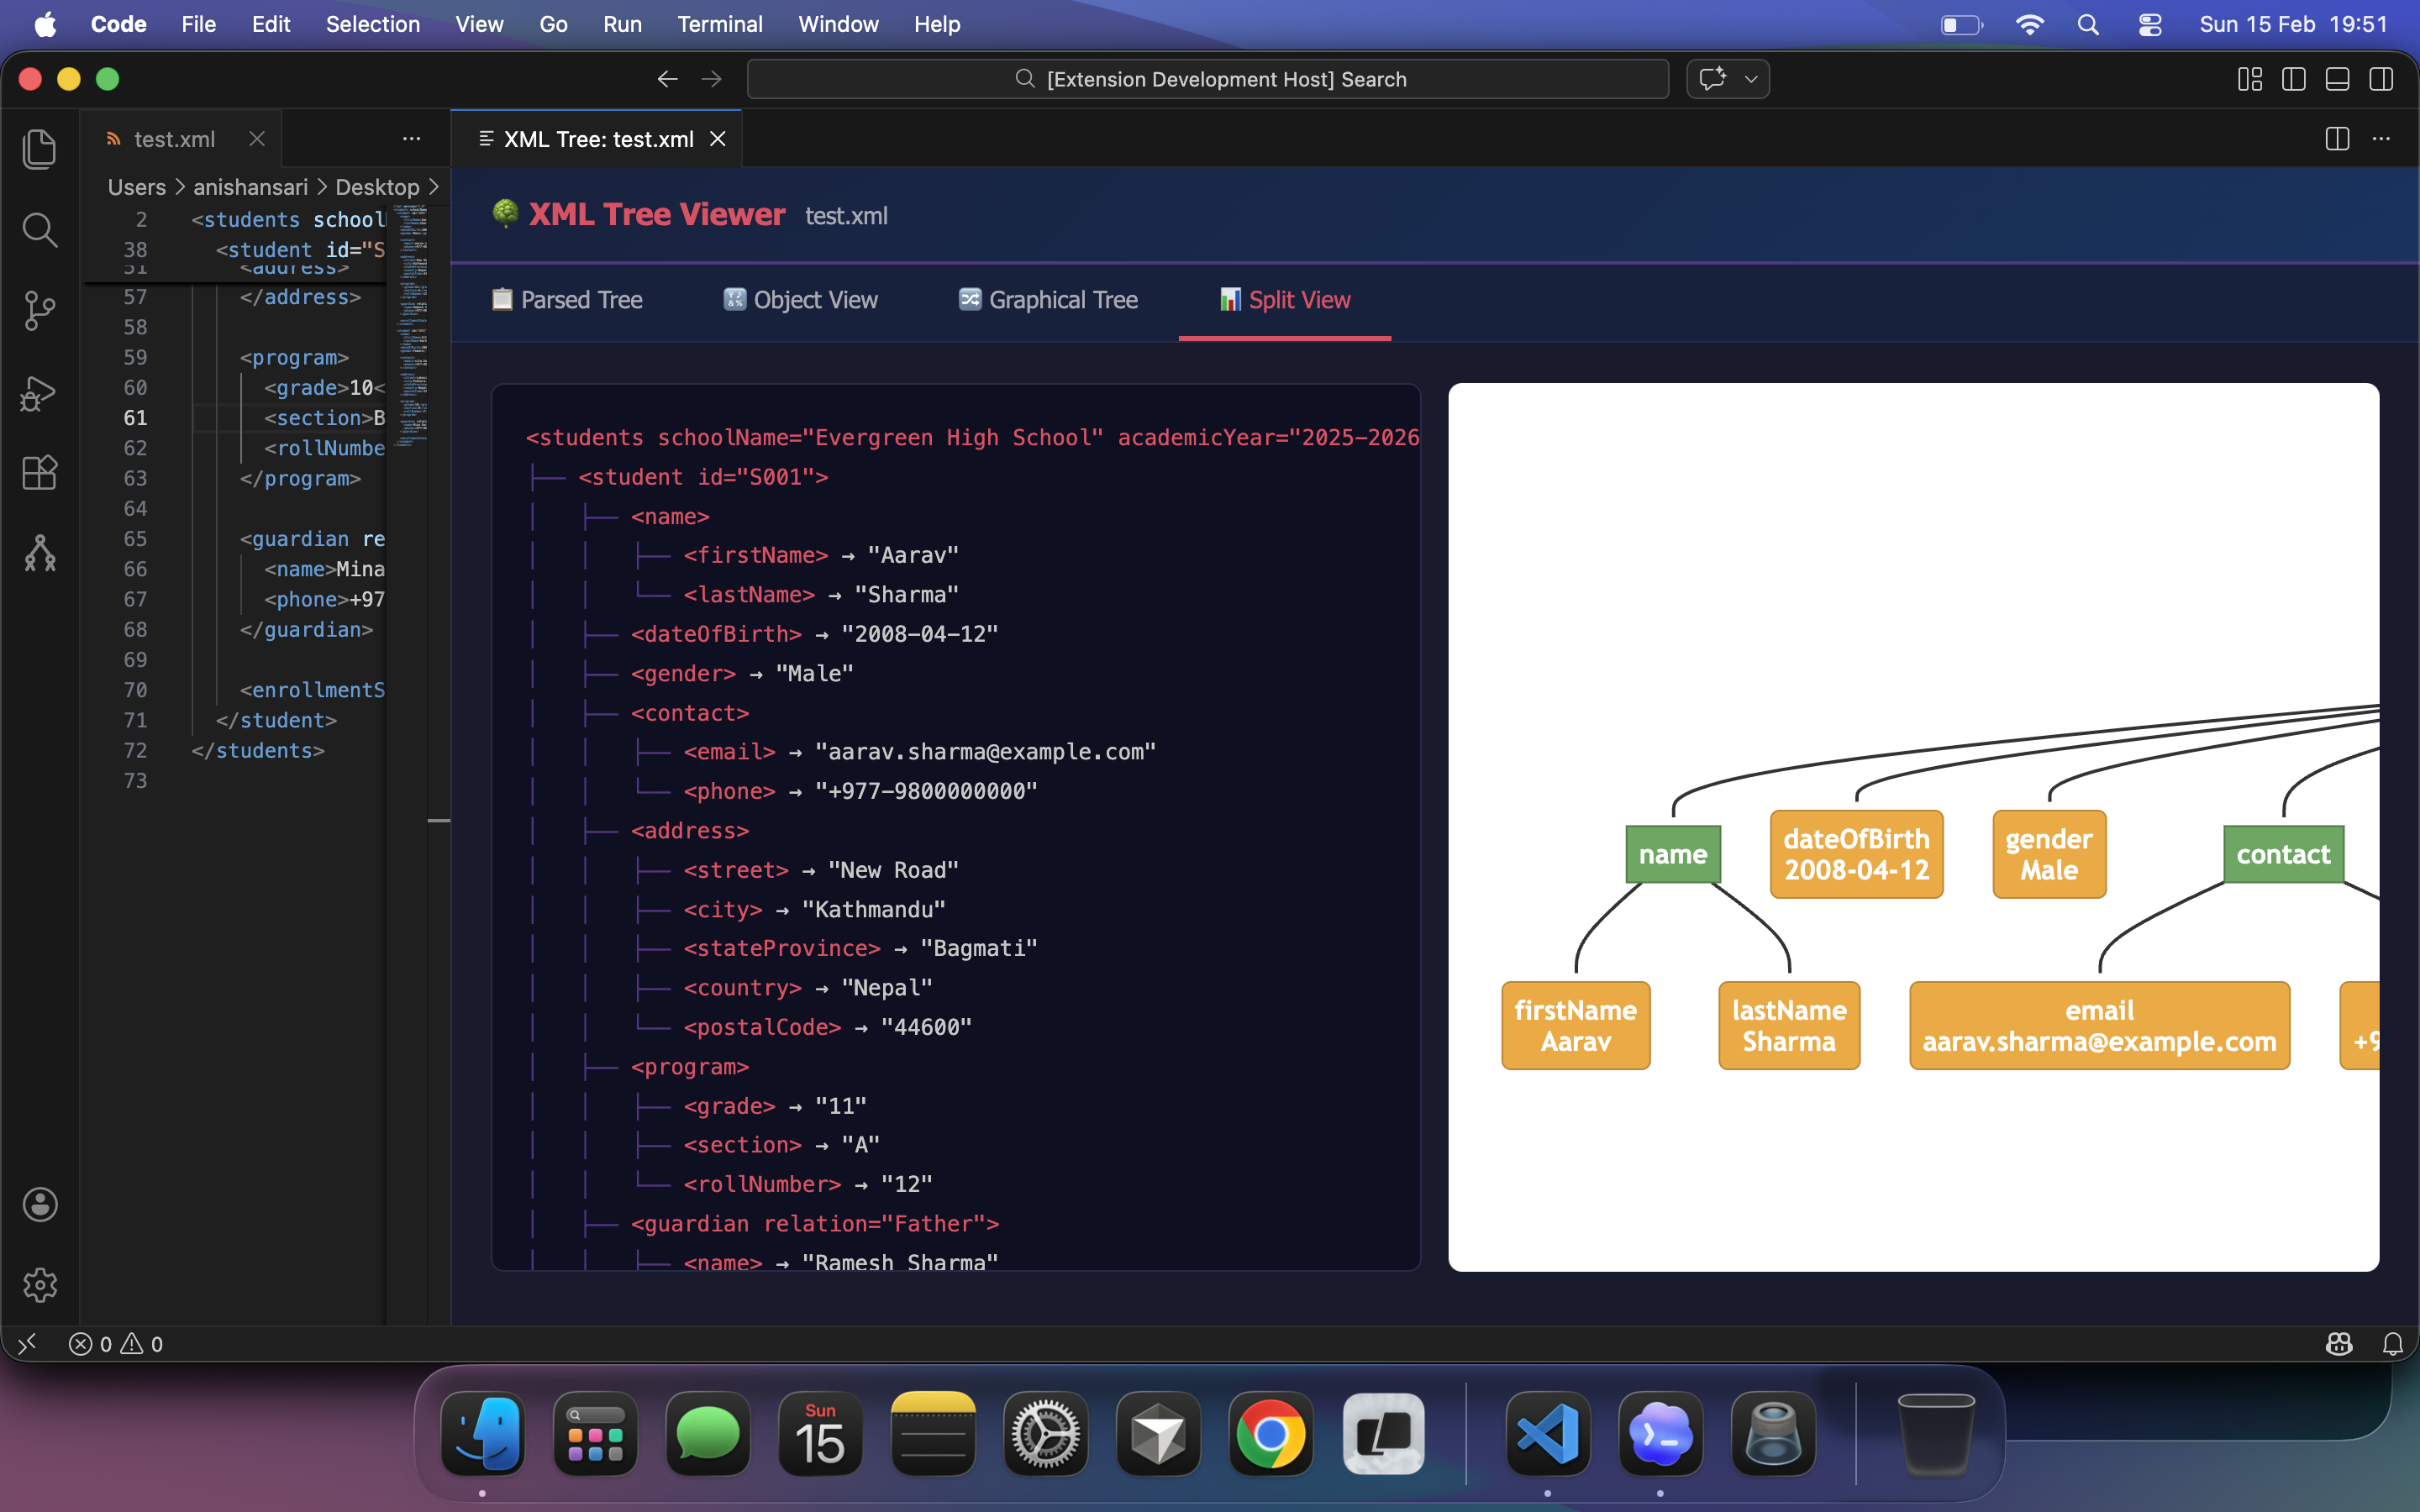Toggle the primary side bar layout button

(x=2293, y=79)
